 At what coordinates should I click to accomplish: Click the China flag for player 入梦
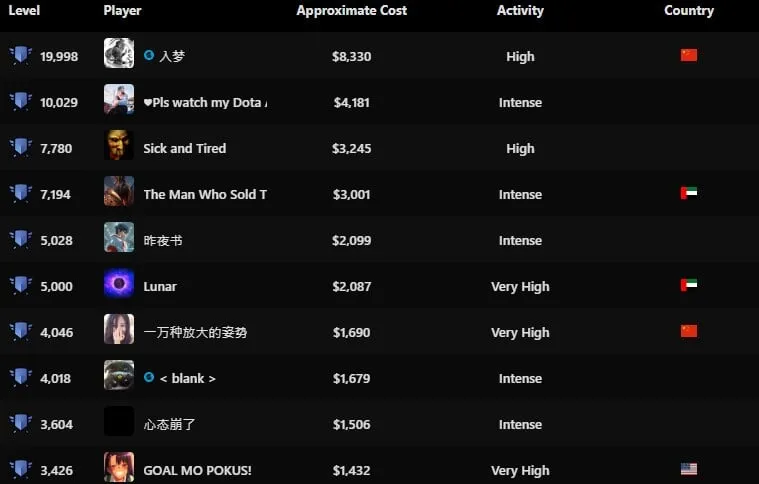689,55
